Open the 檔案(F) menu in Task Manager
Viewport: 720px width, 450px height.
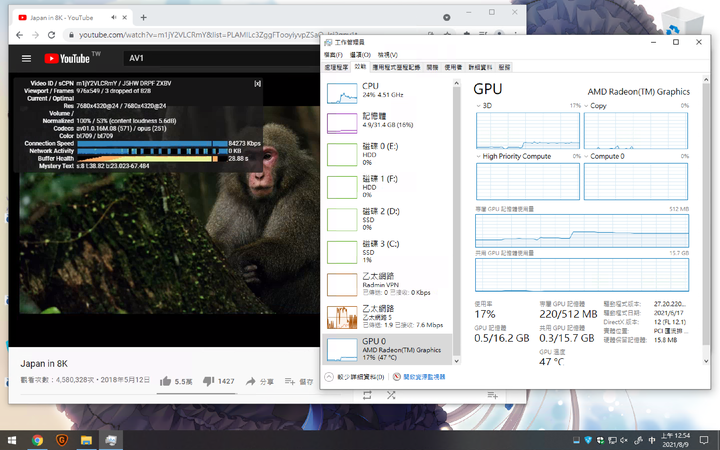point(333,55)
